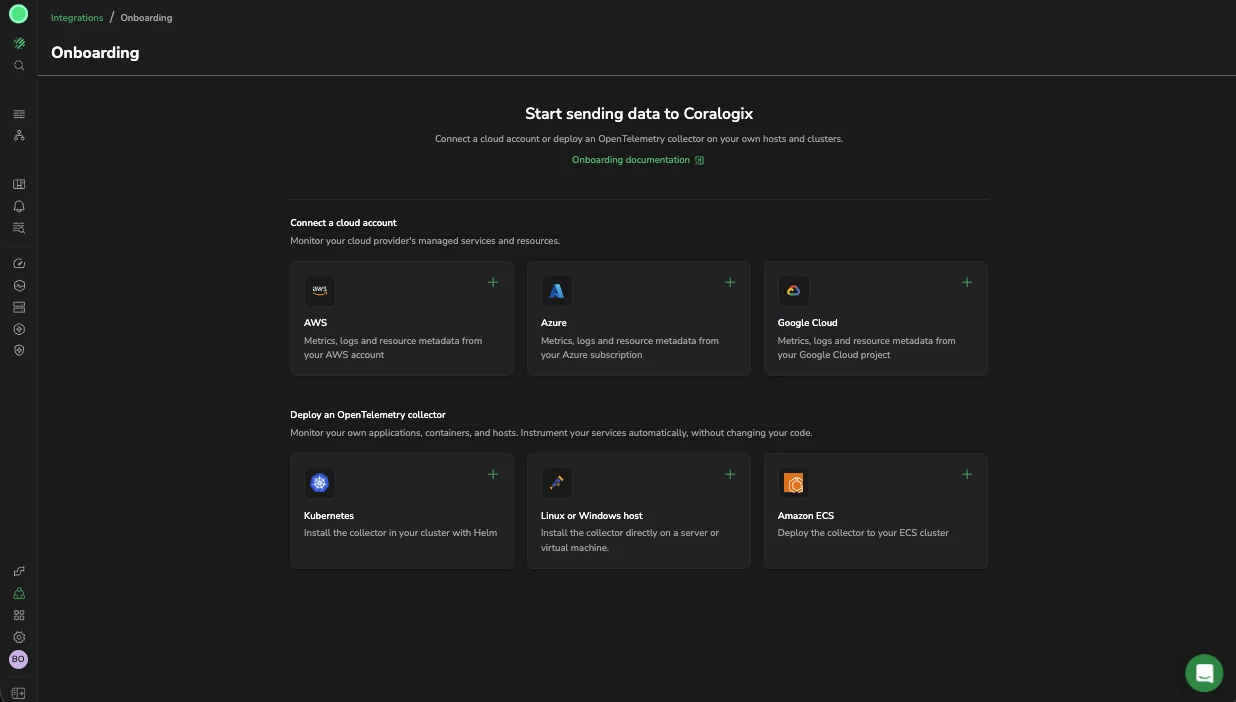
Task: Click the AWS account description text
Action: coord(393,348)
